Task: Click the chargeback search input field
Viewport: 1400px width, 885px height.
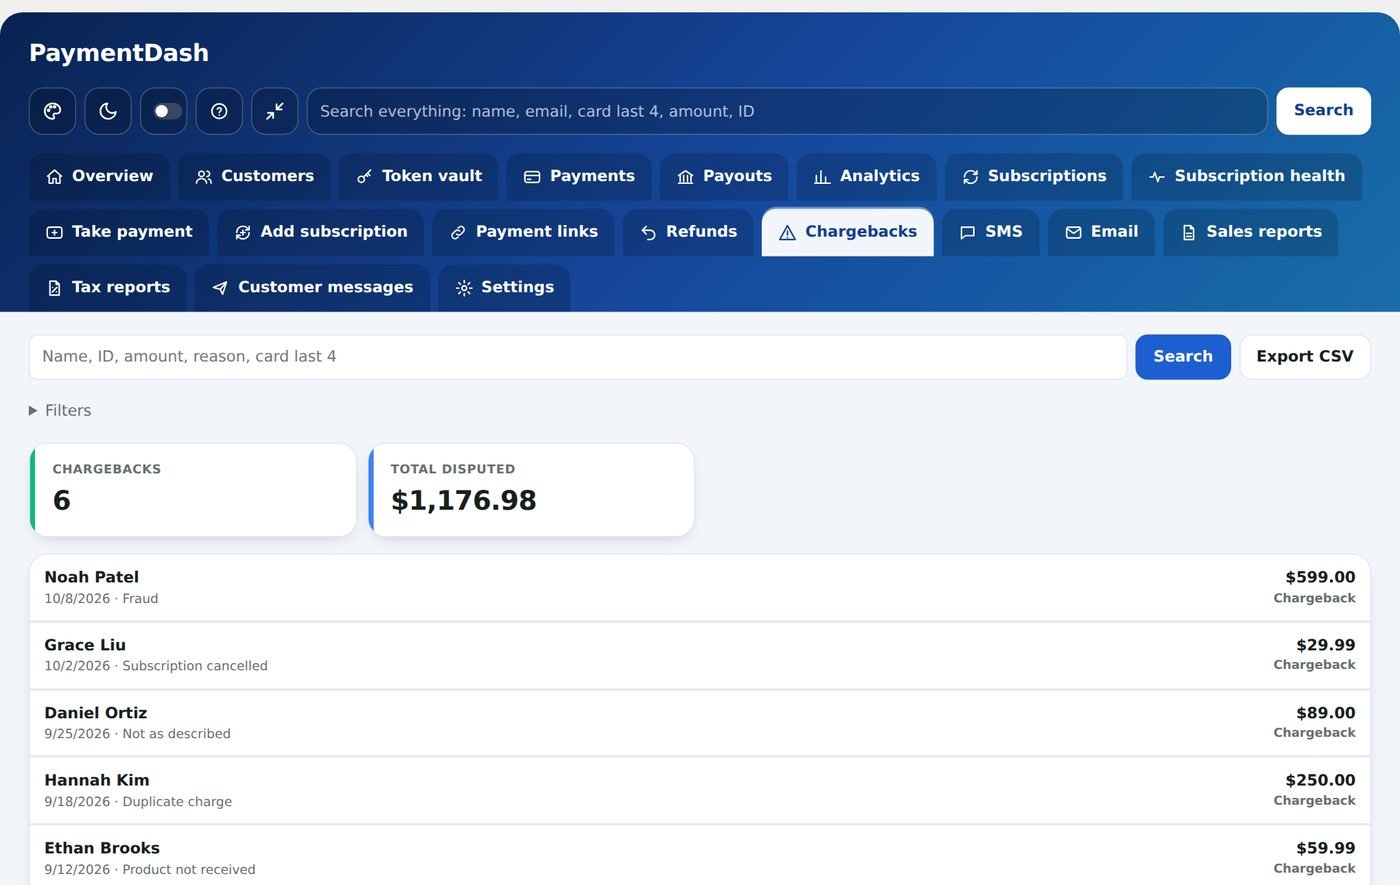Action: click(578, 357)
